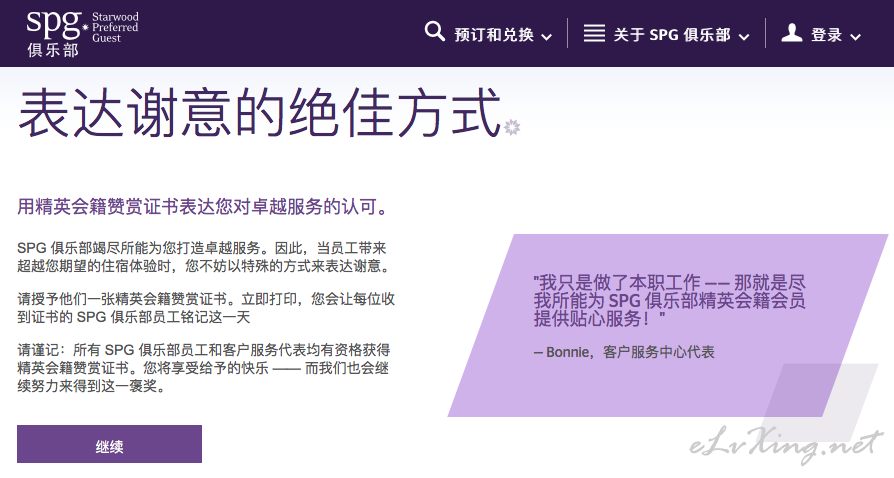
Task: Click the quote starting 我只是做了本职工作
Action: point(669,301)
